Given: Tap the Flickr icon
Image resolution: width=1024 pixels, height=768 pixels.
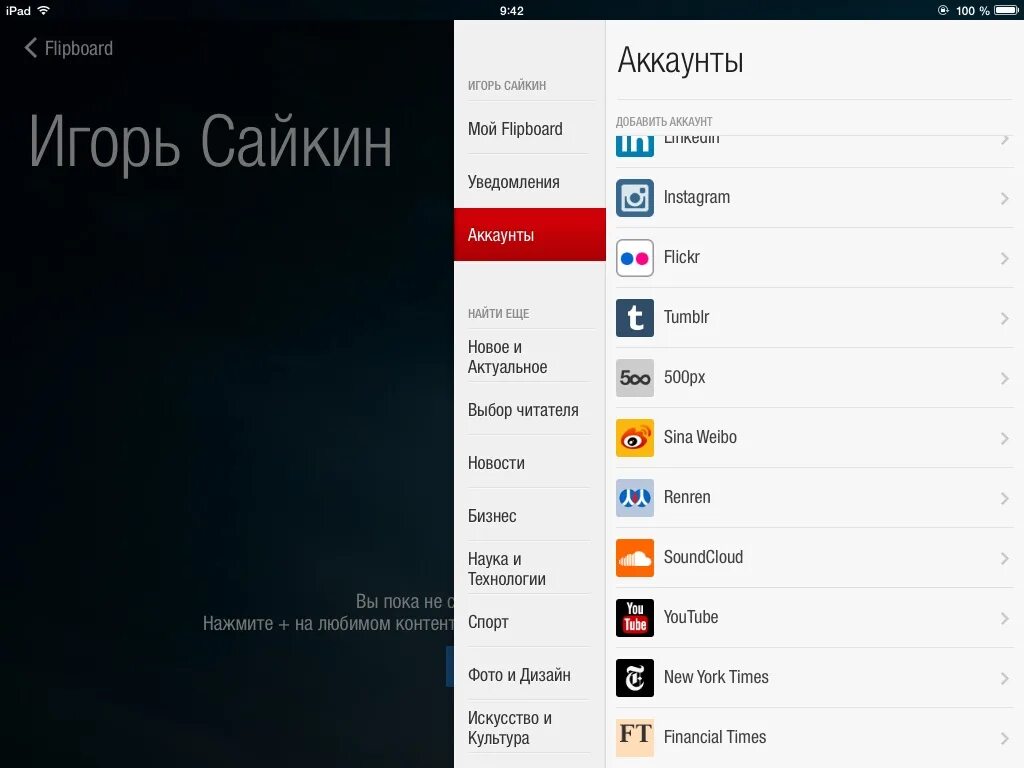Looking at the screenshot, I should click(634, 257).
